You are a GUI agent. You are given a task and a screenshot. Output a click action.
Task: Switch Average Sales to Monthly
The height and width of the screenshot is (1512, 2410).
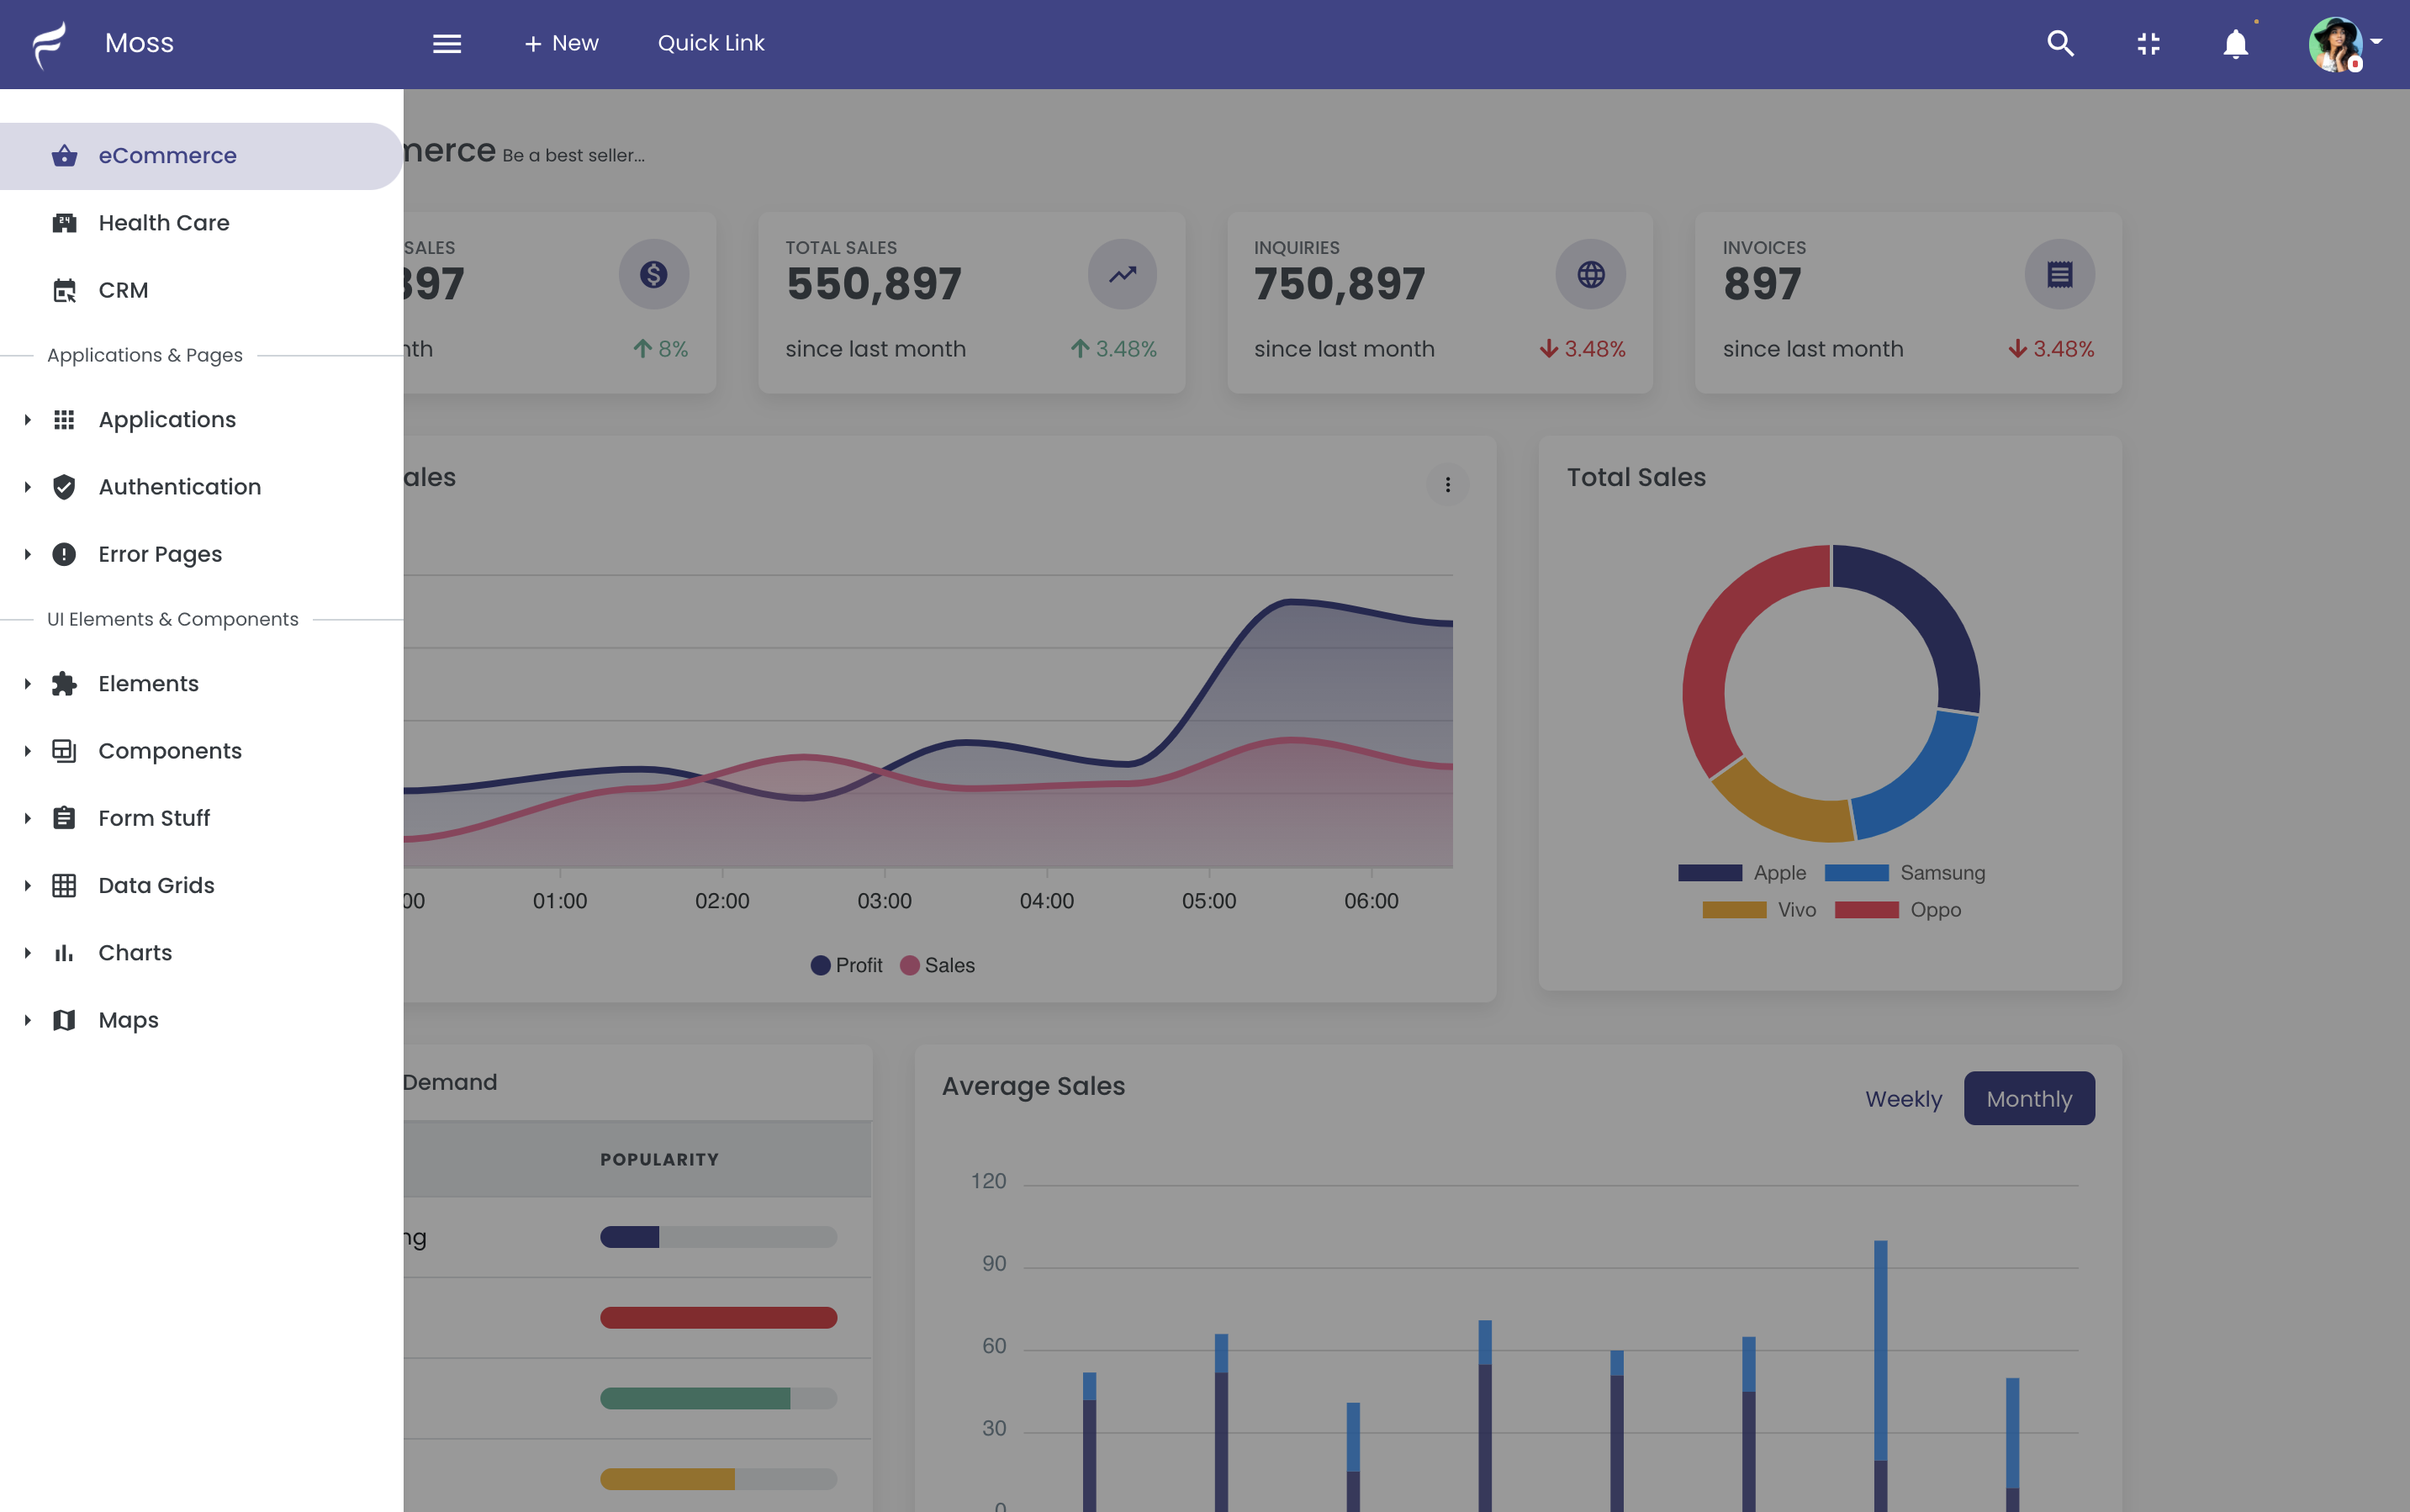click(2029, 1099)
